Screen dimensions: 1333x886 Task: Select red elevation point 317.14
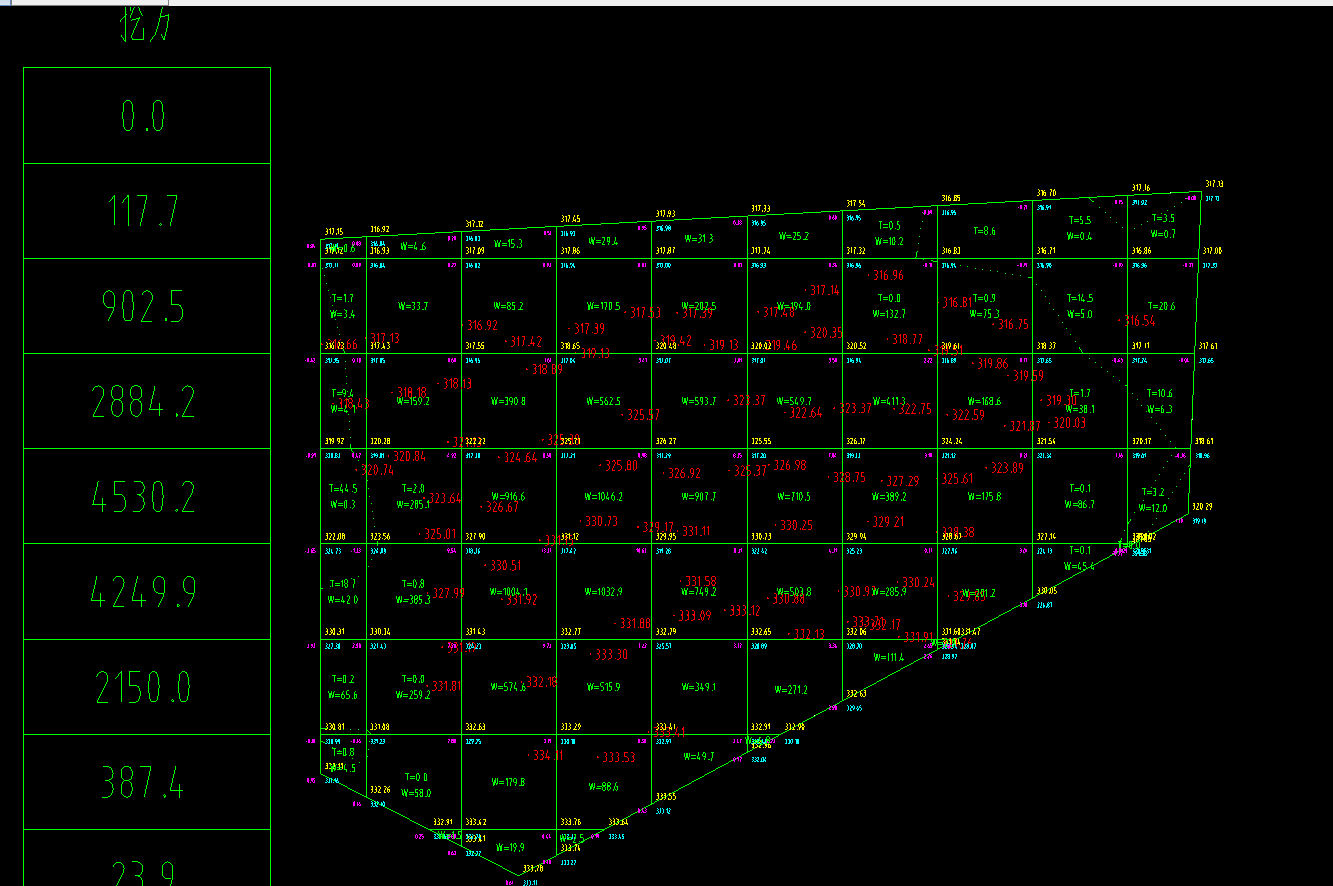(x=822, y=290)
